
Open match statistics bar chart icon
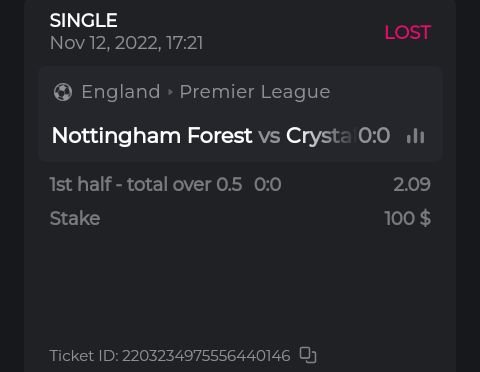click(415, 136)
